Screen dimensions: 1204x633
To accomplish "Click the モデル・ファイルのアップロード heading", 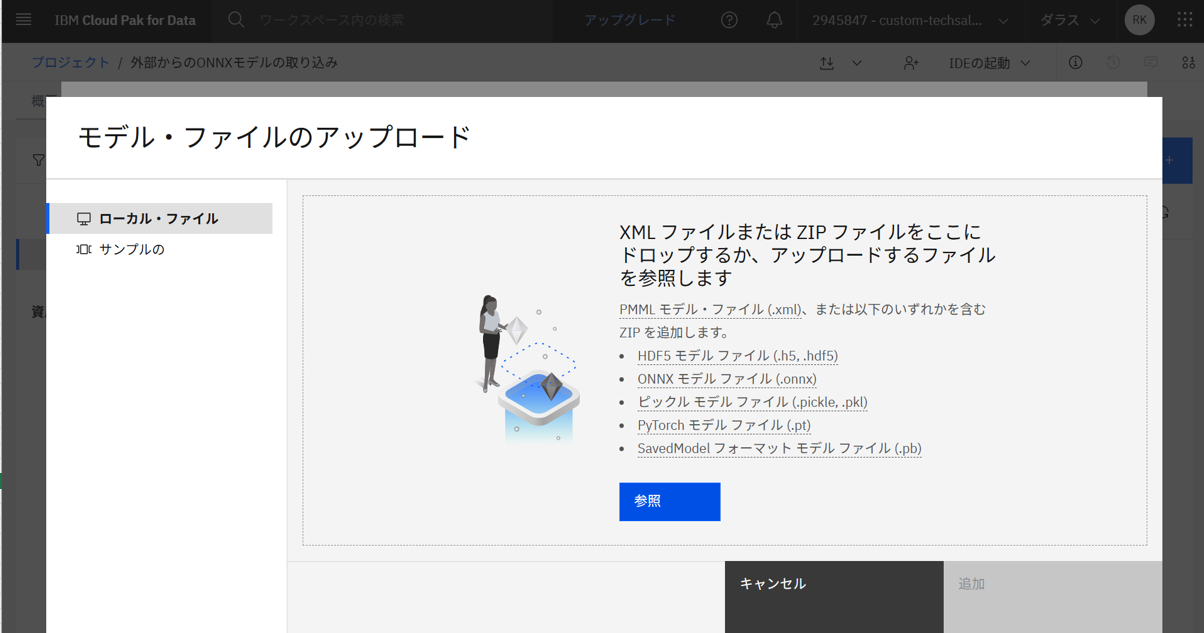I will tap(274, 137).
